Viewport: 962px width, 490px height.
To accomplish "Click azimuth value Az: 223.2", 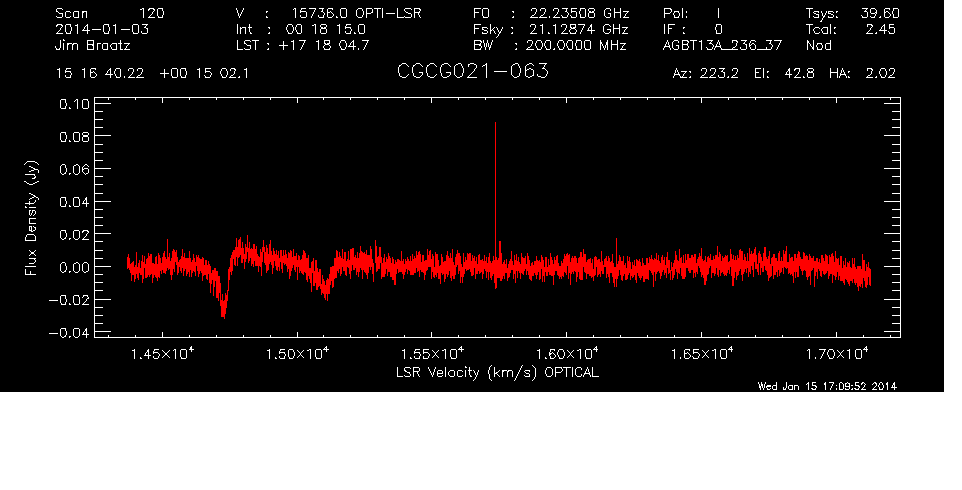I will point(706,74).
